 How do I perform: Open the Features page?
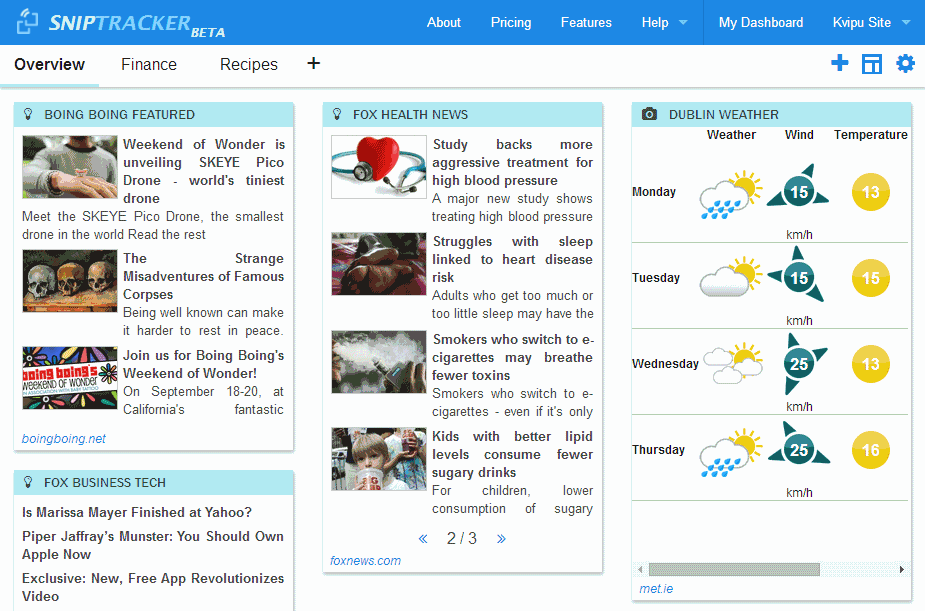click(x=586, y=22)
